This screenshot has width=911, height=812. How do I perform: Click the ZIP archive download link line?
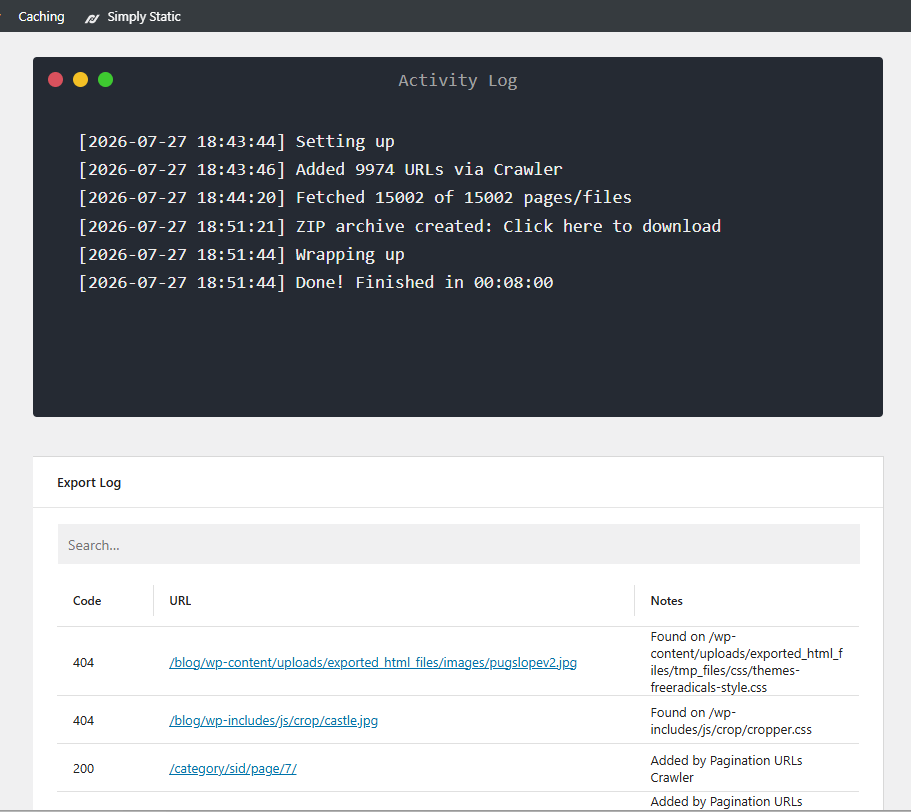coord(400,226)
